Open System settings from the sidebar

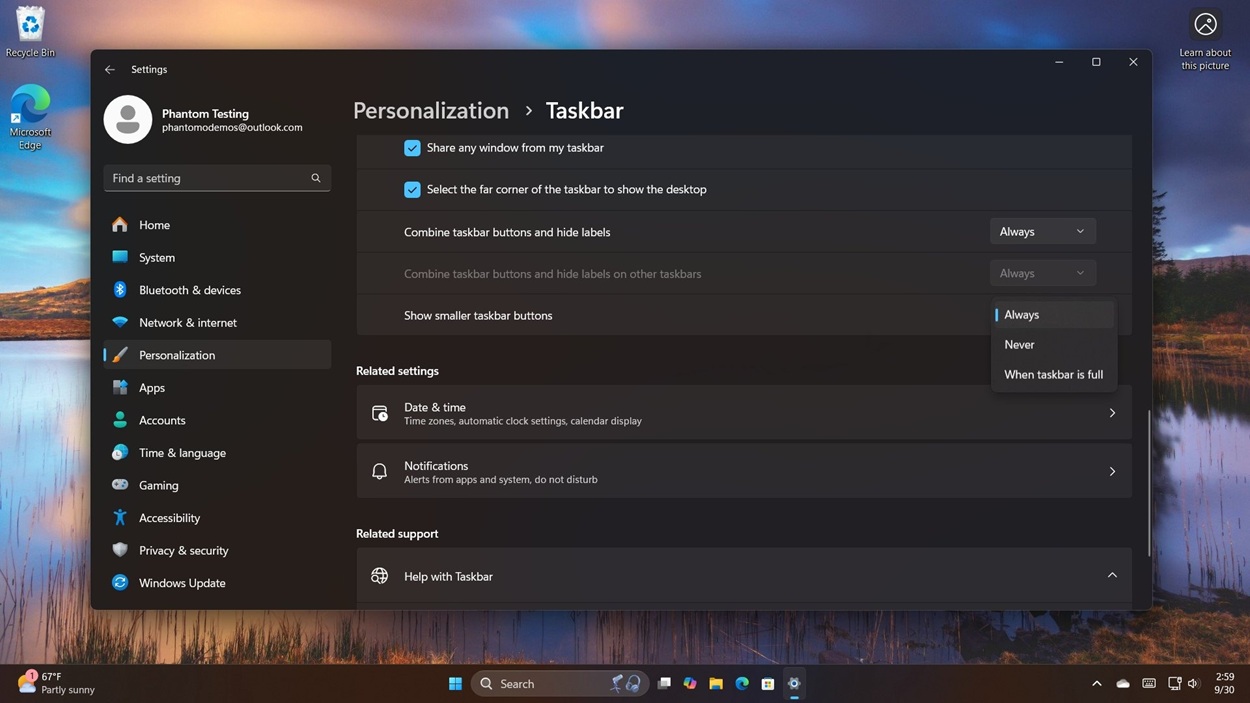click(156, 257)
